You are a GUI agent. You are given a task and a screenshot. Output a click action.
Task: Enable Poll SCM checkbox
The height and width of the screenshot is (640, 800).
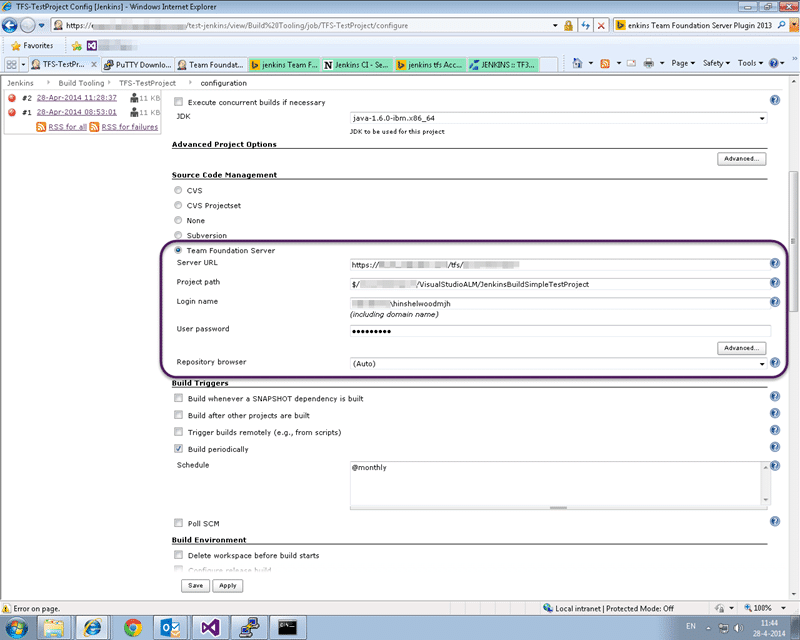click(x=178, y=523)
